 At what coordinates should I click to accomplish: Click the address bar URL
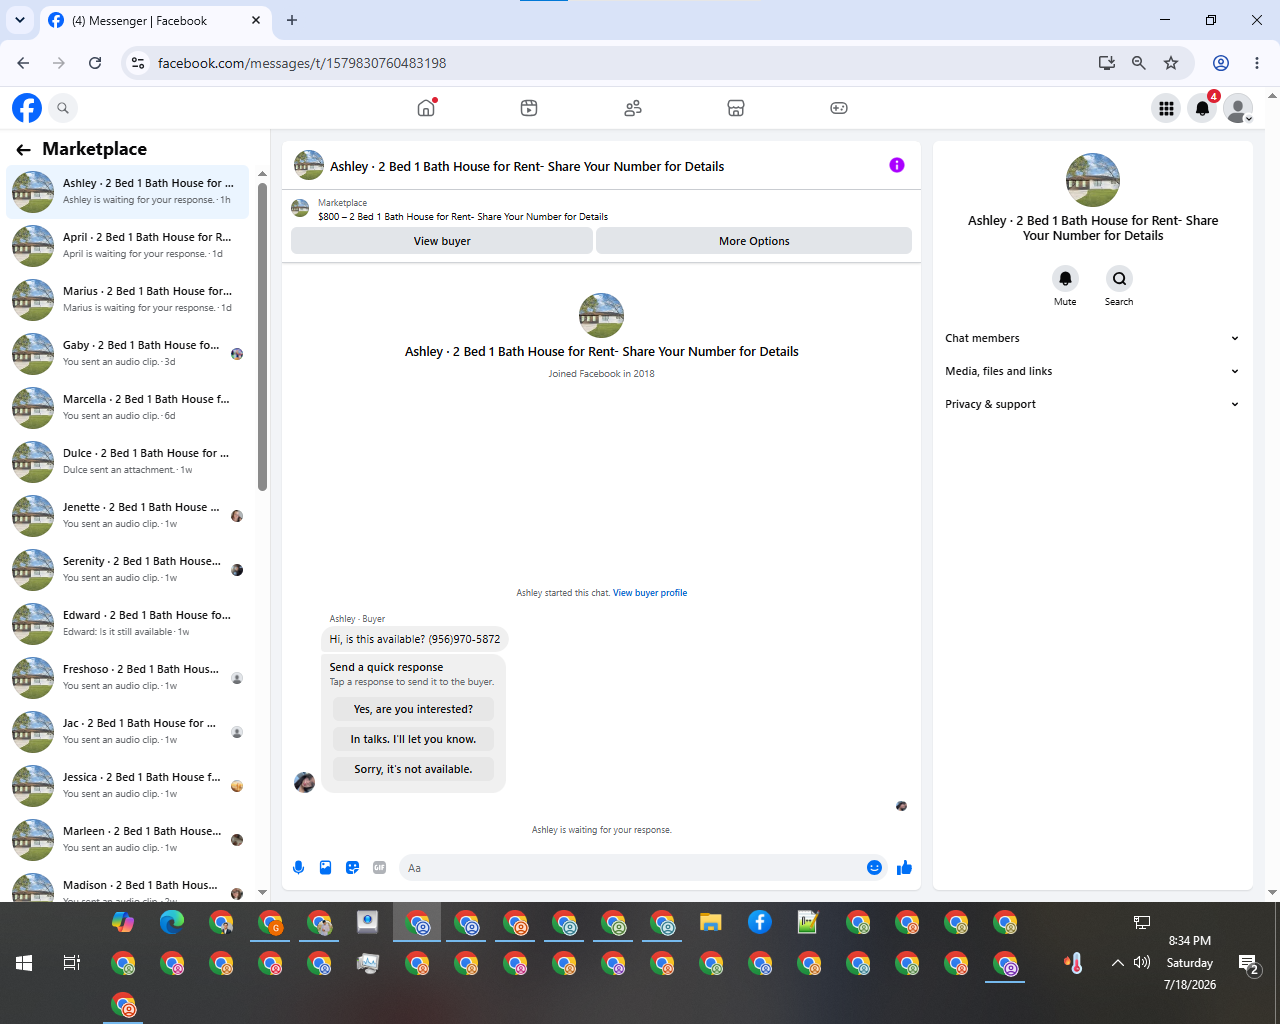click(302, 63)
